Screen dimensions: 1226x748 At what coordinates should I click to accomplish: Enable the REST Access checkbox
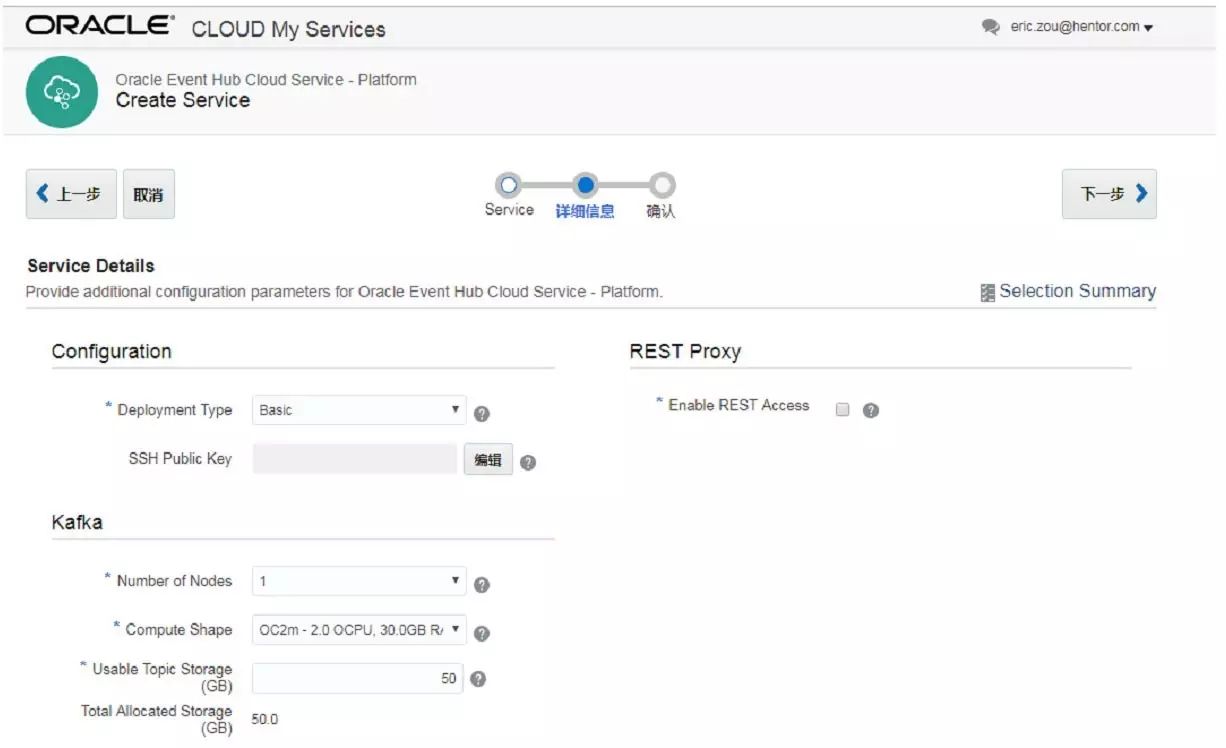[842, 409]
